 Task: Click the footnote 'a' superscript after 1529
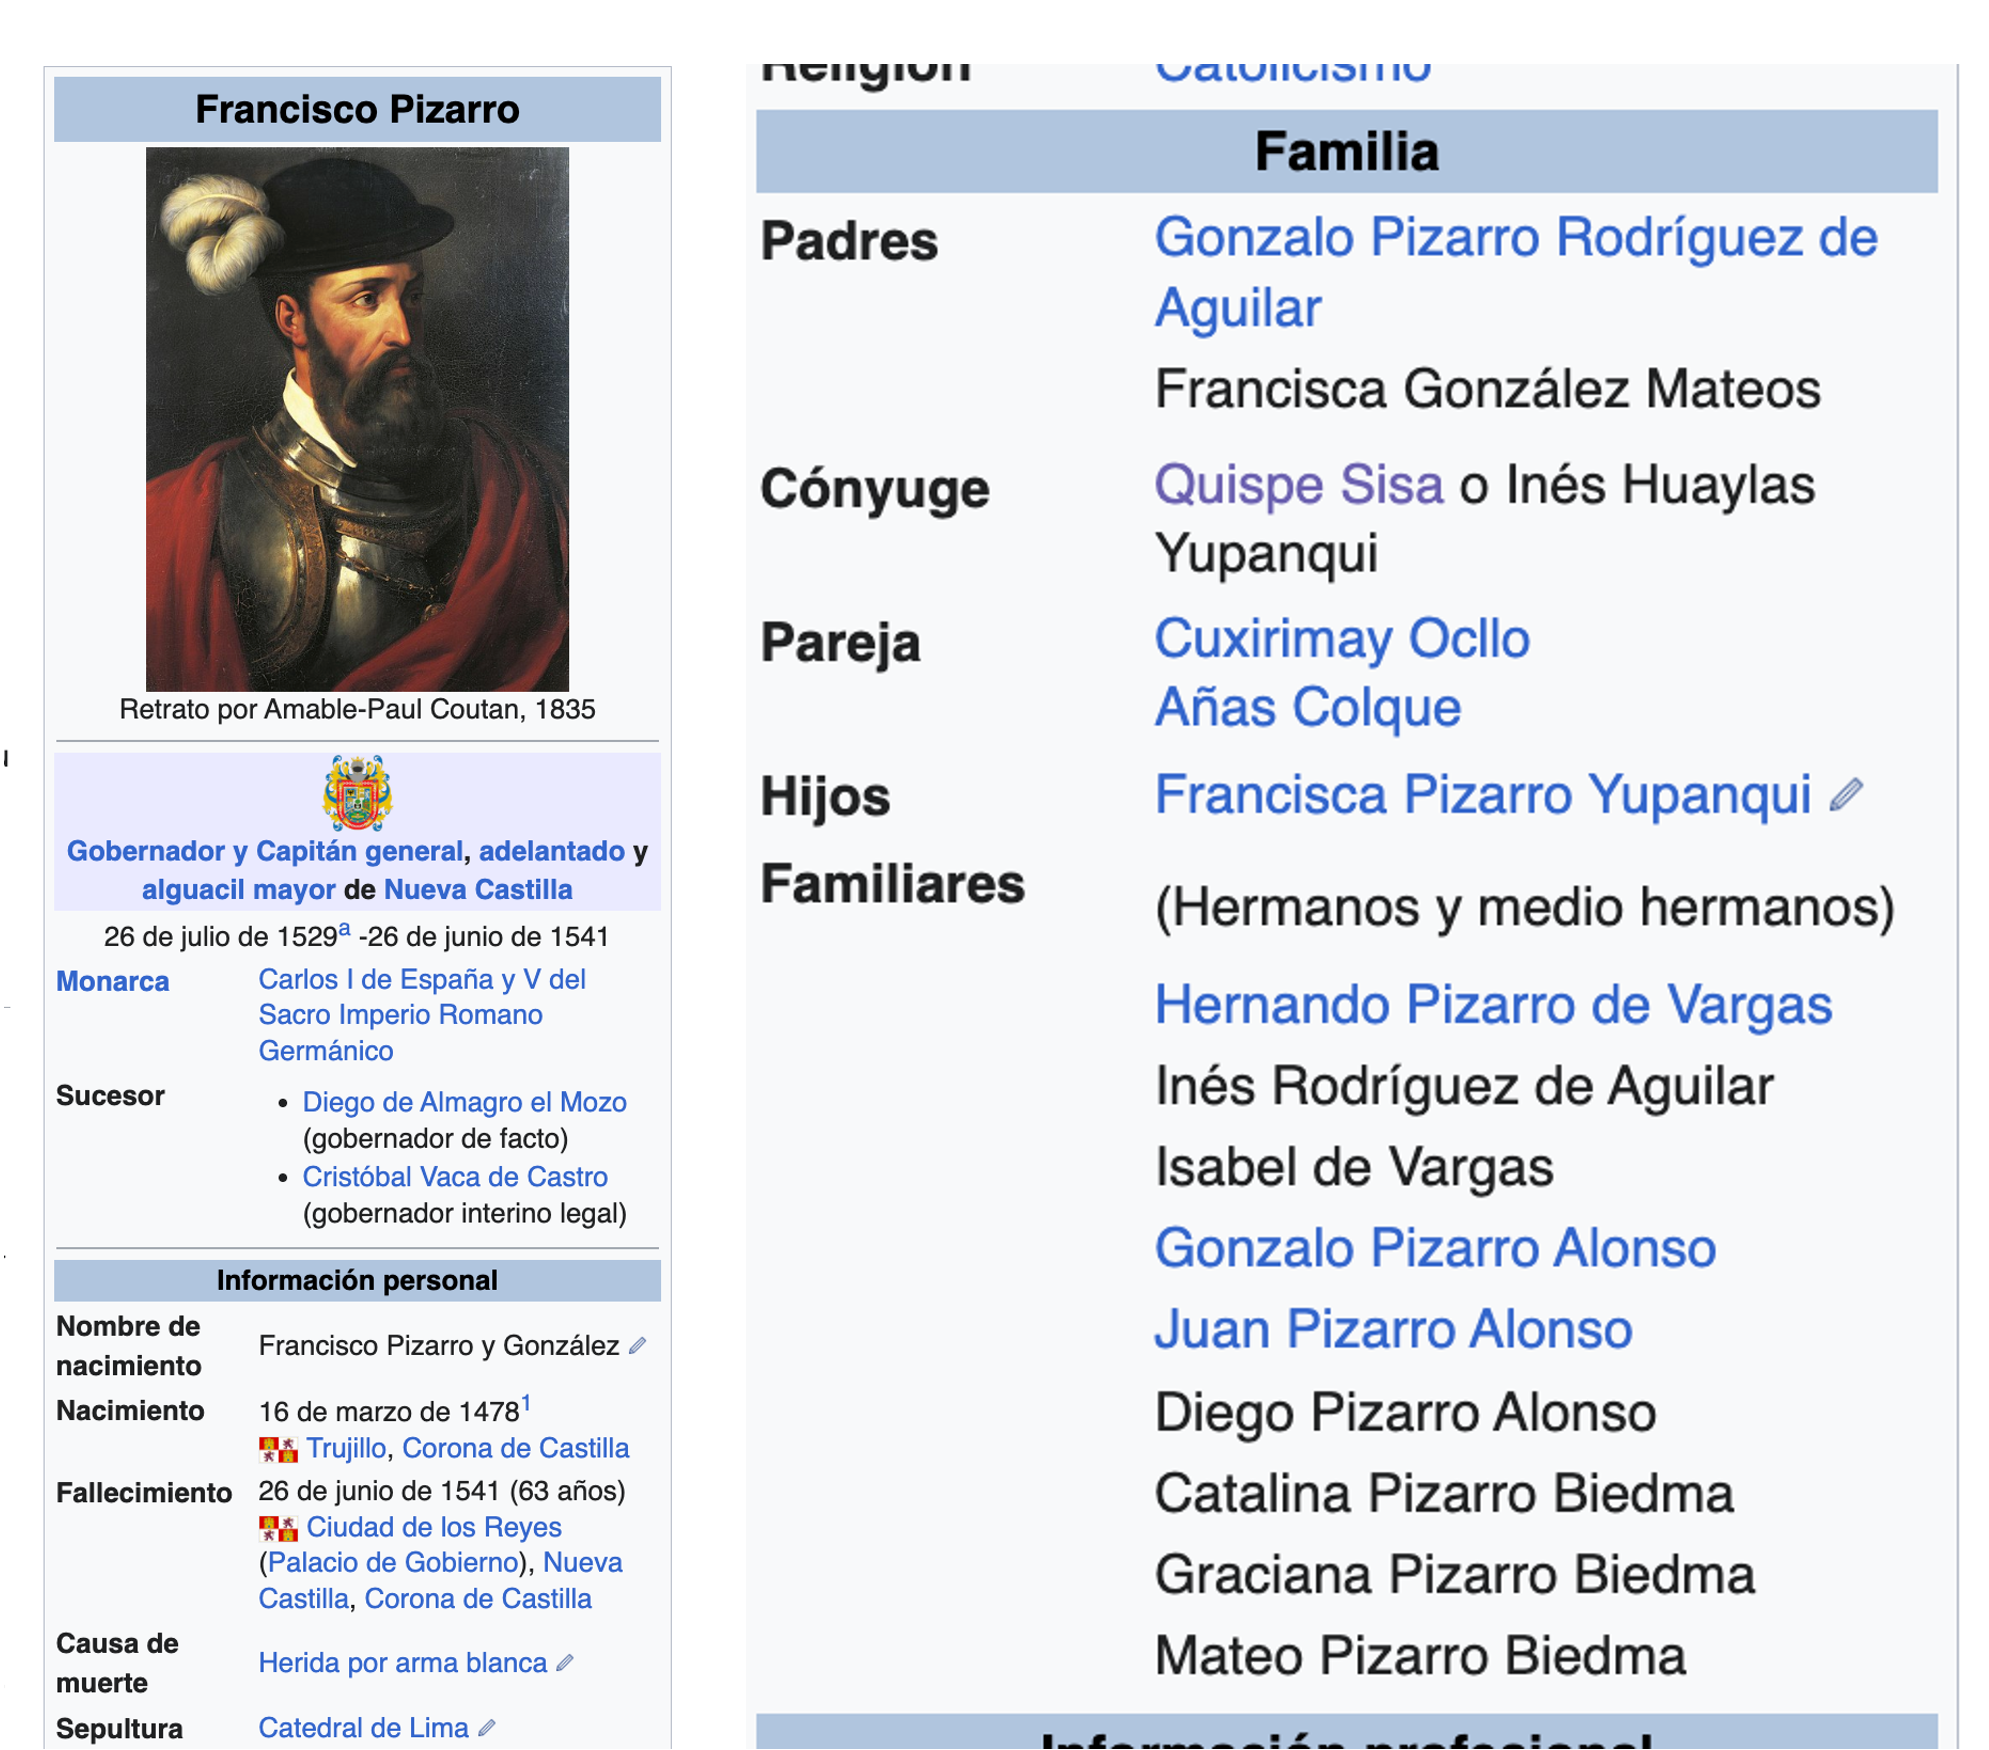coord(344,929)
